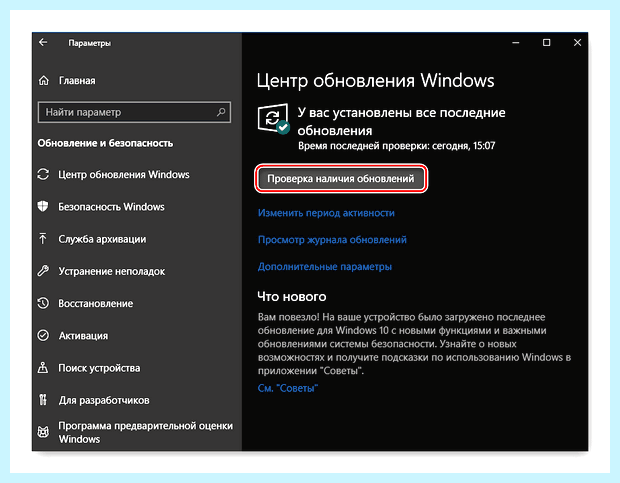Click the tools icon for Для разработчиков

pos(43,400)
